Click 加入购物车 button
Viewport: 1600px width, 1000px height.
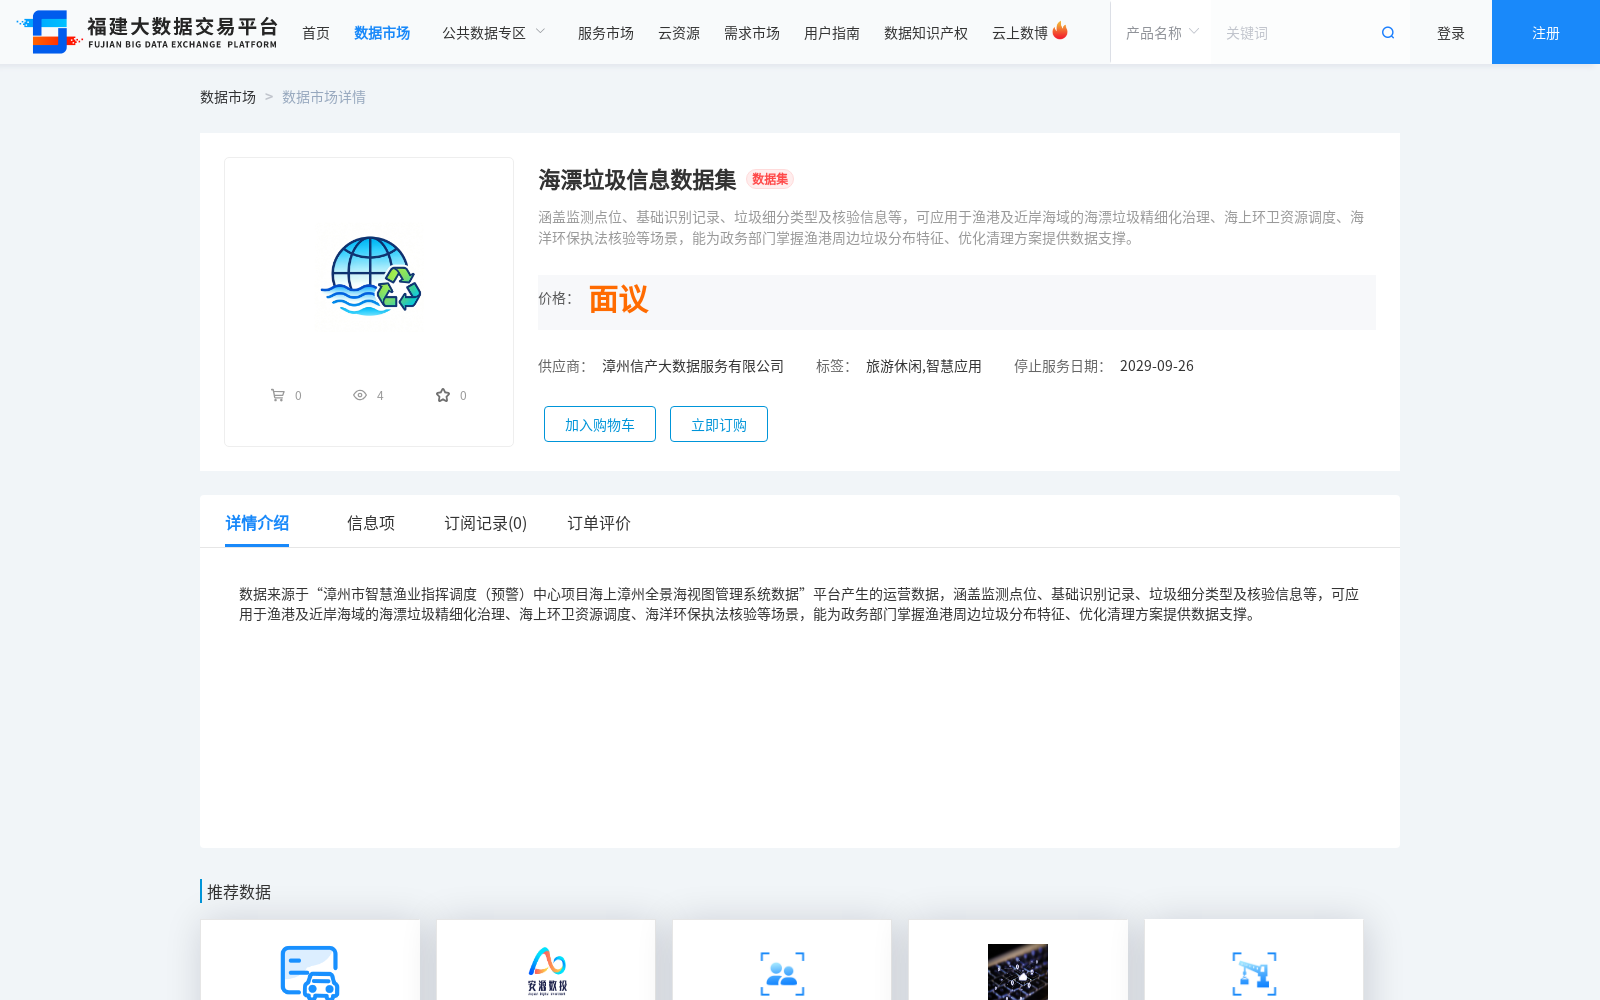(600, 424)
